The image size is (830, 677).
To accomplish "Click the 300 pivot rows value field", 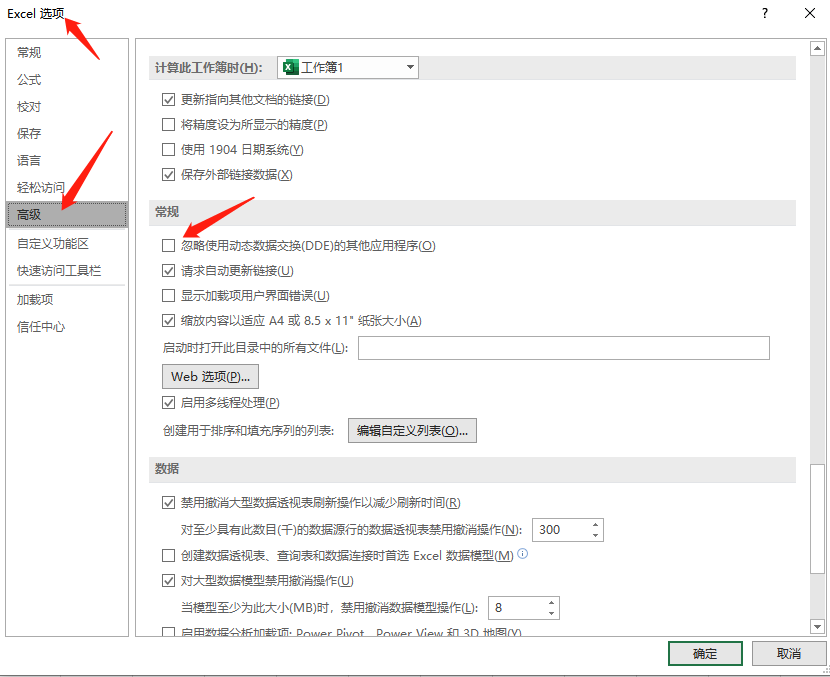I will click(561, 530).
